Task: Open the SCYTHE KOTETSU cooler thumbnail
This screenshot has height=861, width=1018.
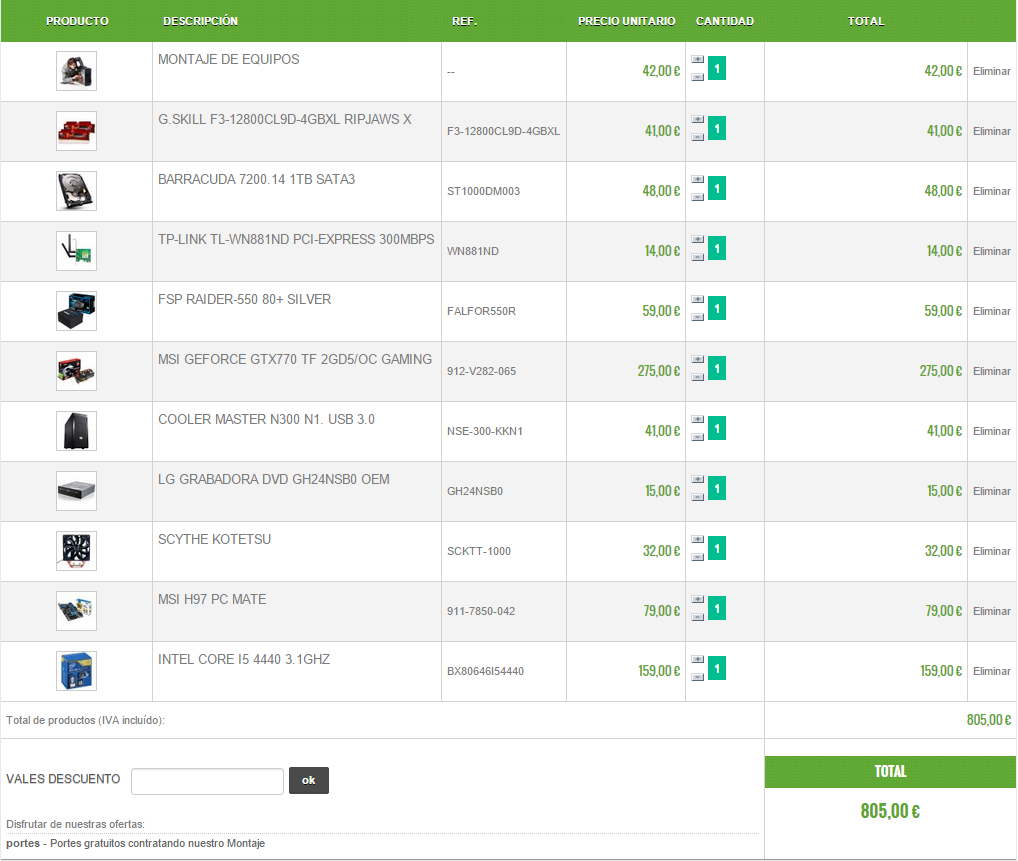Action: pyautogui.click(x=77, y=552)
